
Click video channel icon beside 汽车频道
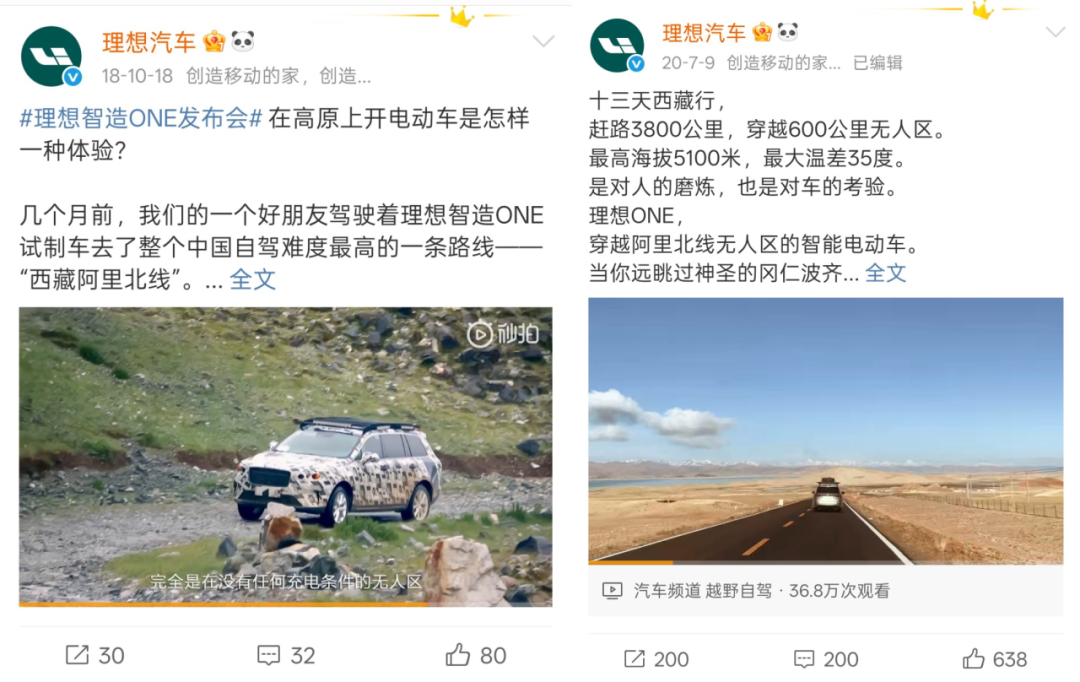[x=612, y=590]
